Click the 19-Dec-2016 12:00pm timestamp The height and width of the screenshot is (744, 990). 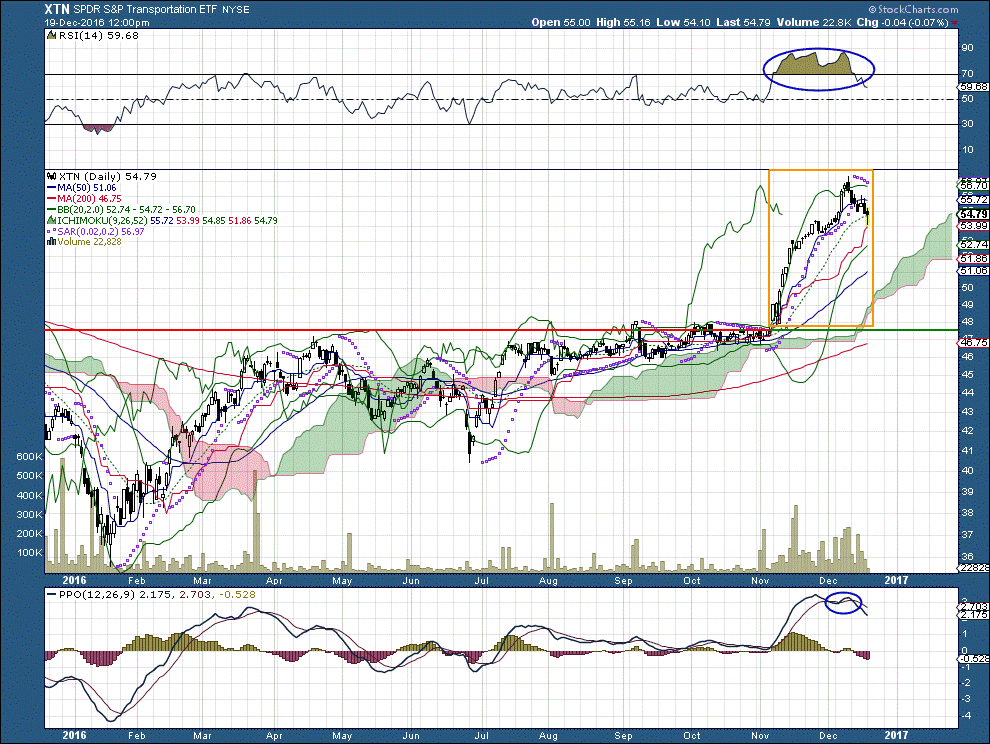[x=97, y=22]
